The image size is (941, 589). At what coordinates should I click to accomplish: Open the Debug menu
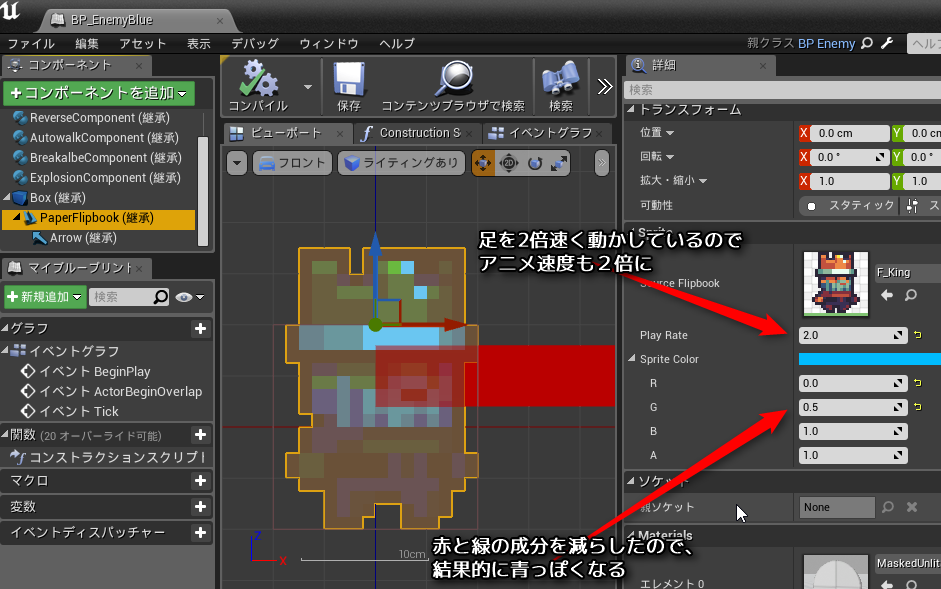(255, 44)
